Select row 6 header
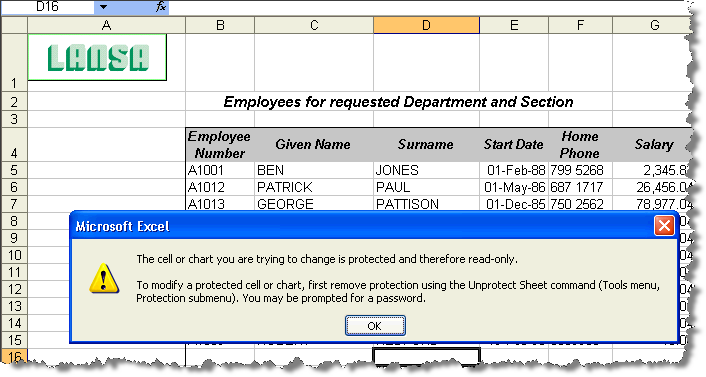The image size is (706, 377). (x=14, y=187)
